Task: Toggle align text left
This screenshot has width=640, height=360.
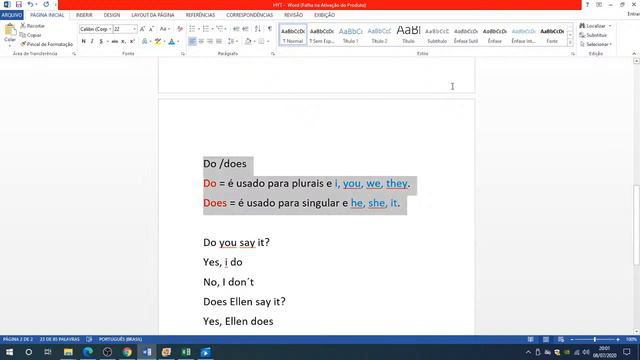Action: (x=192, y=41)
